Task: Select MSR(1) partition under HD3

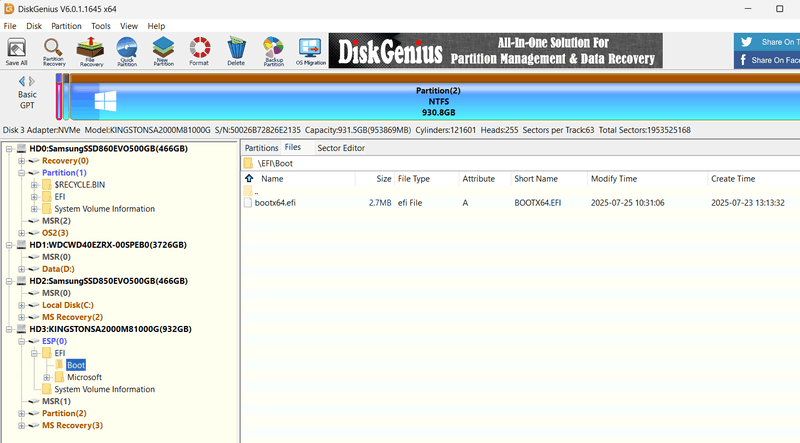Action: (56, 401)
